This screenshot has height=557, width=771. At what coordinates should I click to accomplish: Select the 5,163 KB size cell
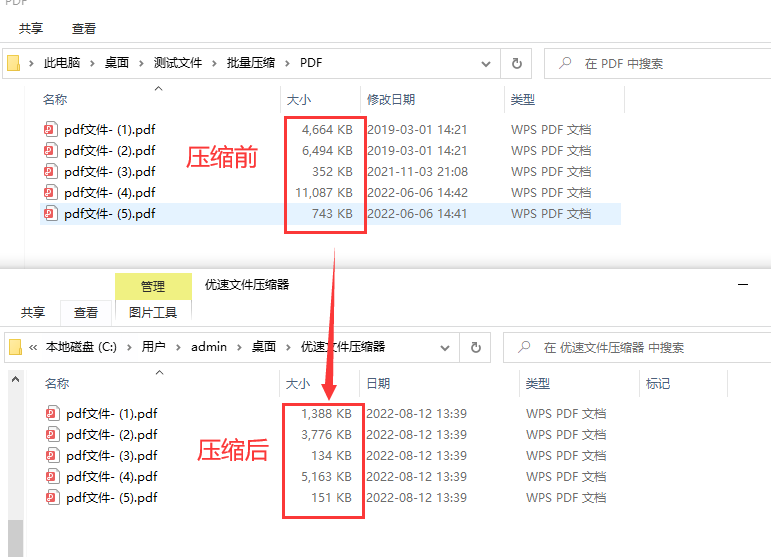tap(326, 476)
